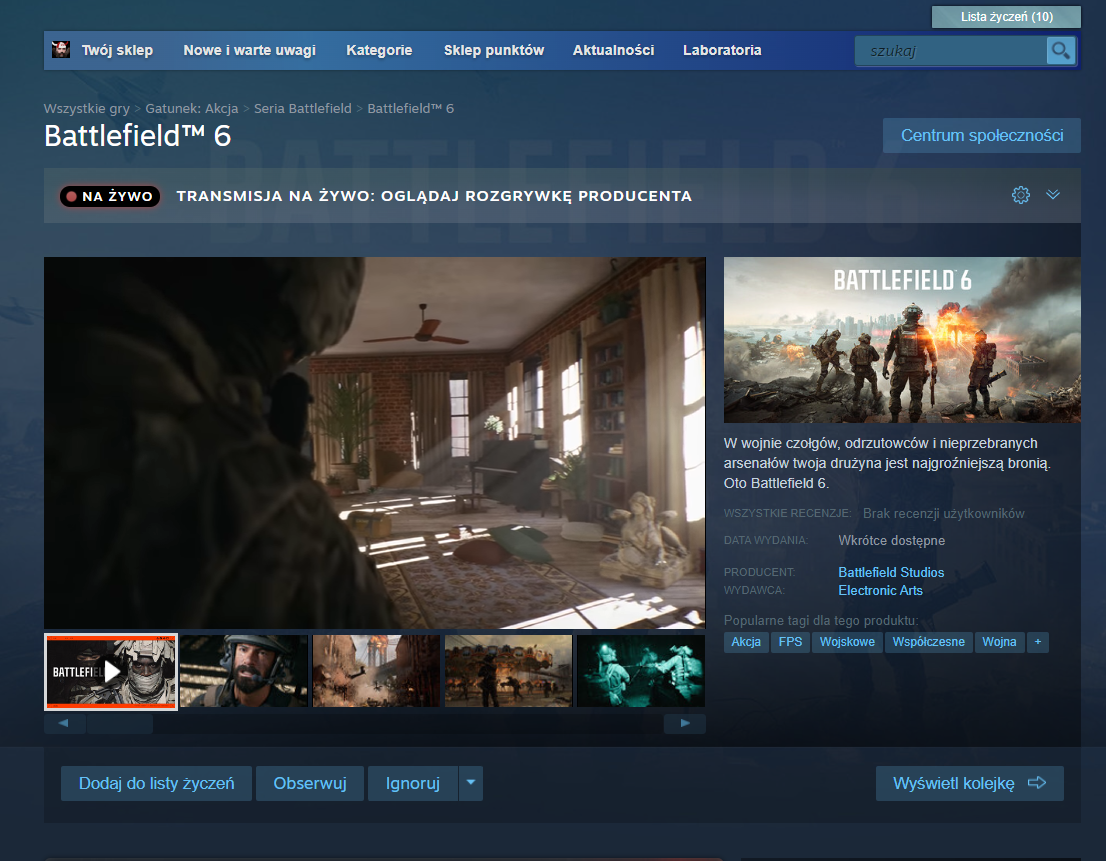Go to Sklep punktów tab
The height and width of the screenshot is (861, 1106).
[494, 50]
